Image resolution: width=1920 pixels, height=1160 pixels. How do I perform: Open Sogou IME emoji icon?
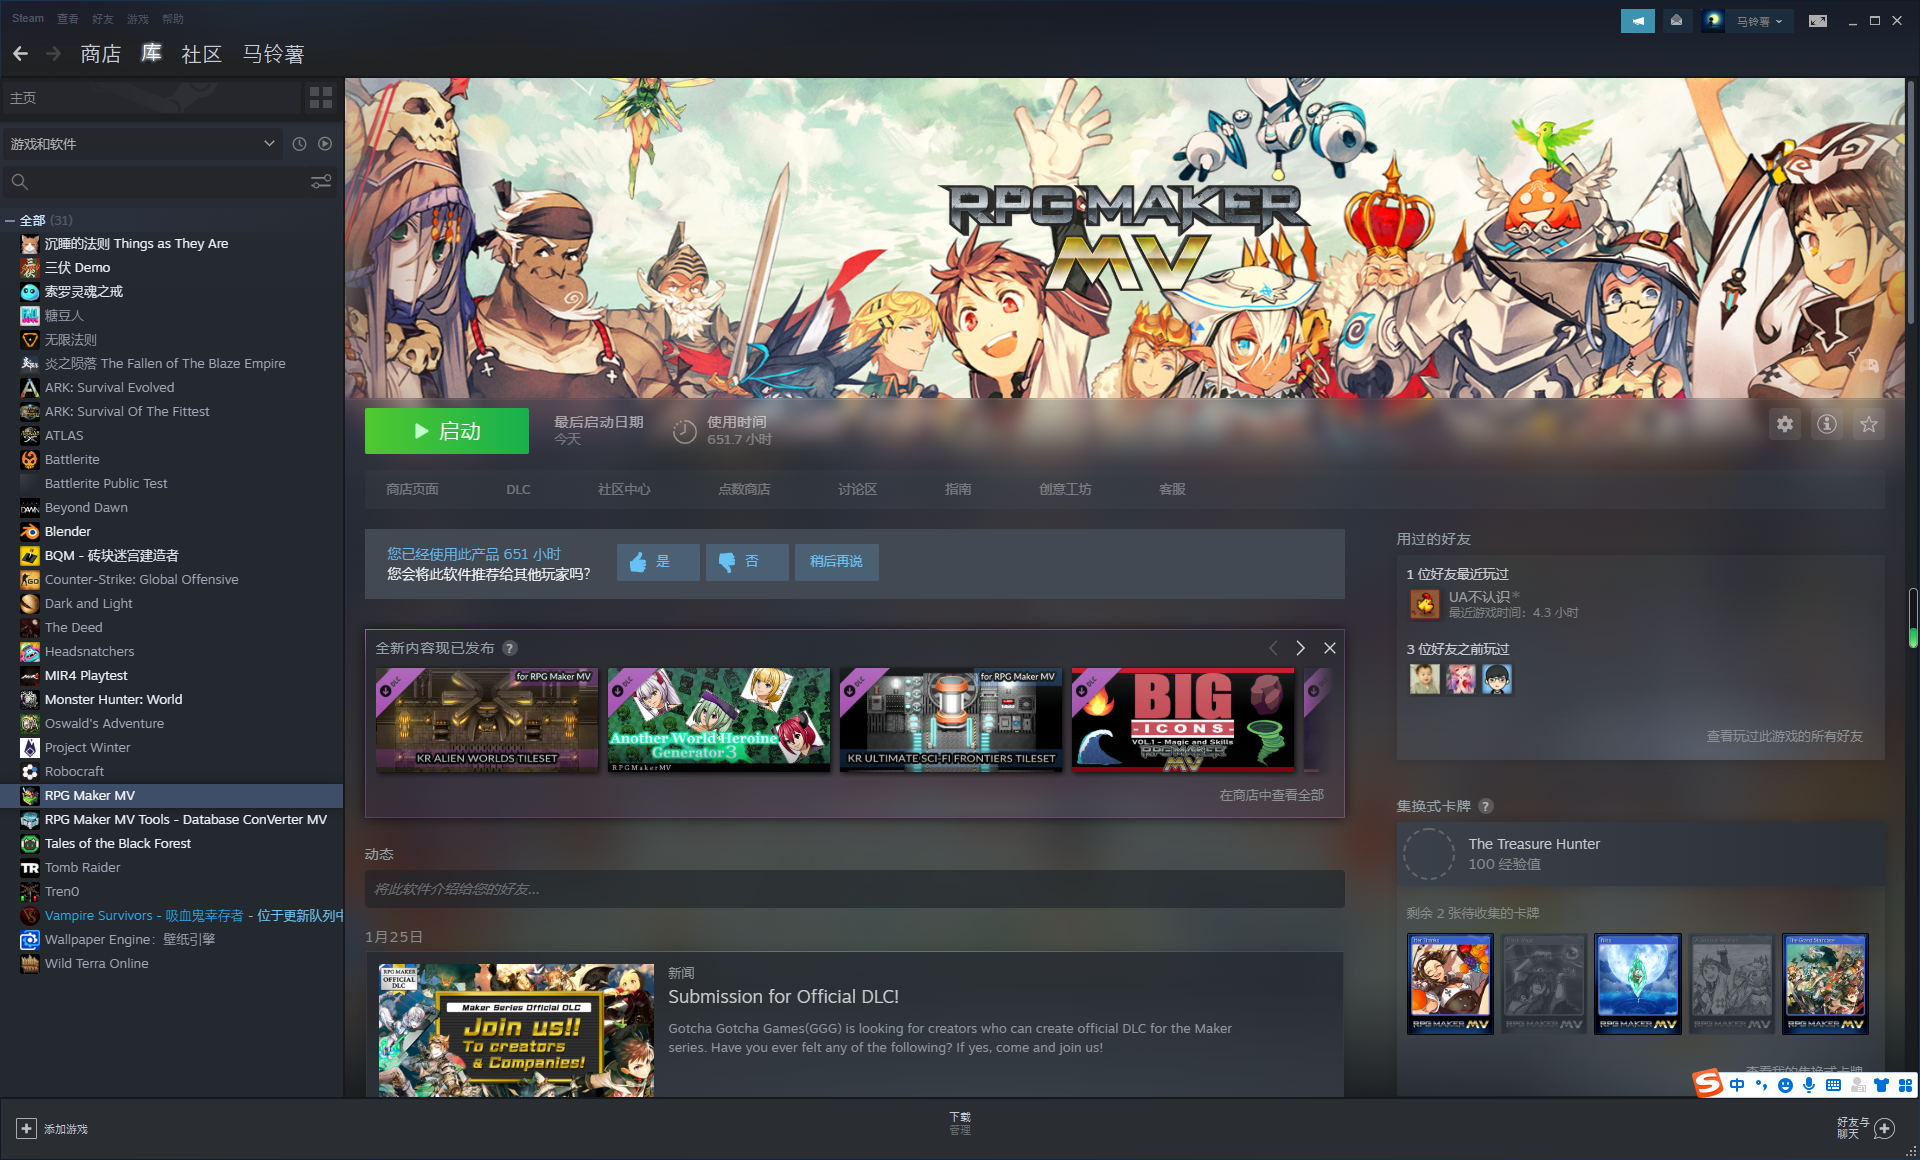[1785, 1085]
